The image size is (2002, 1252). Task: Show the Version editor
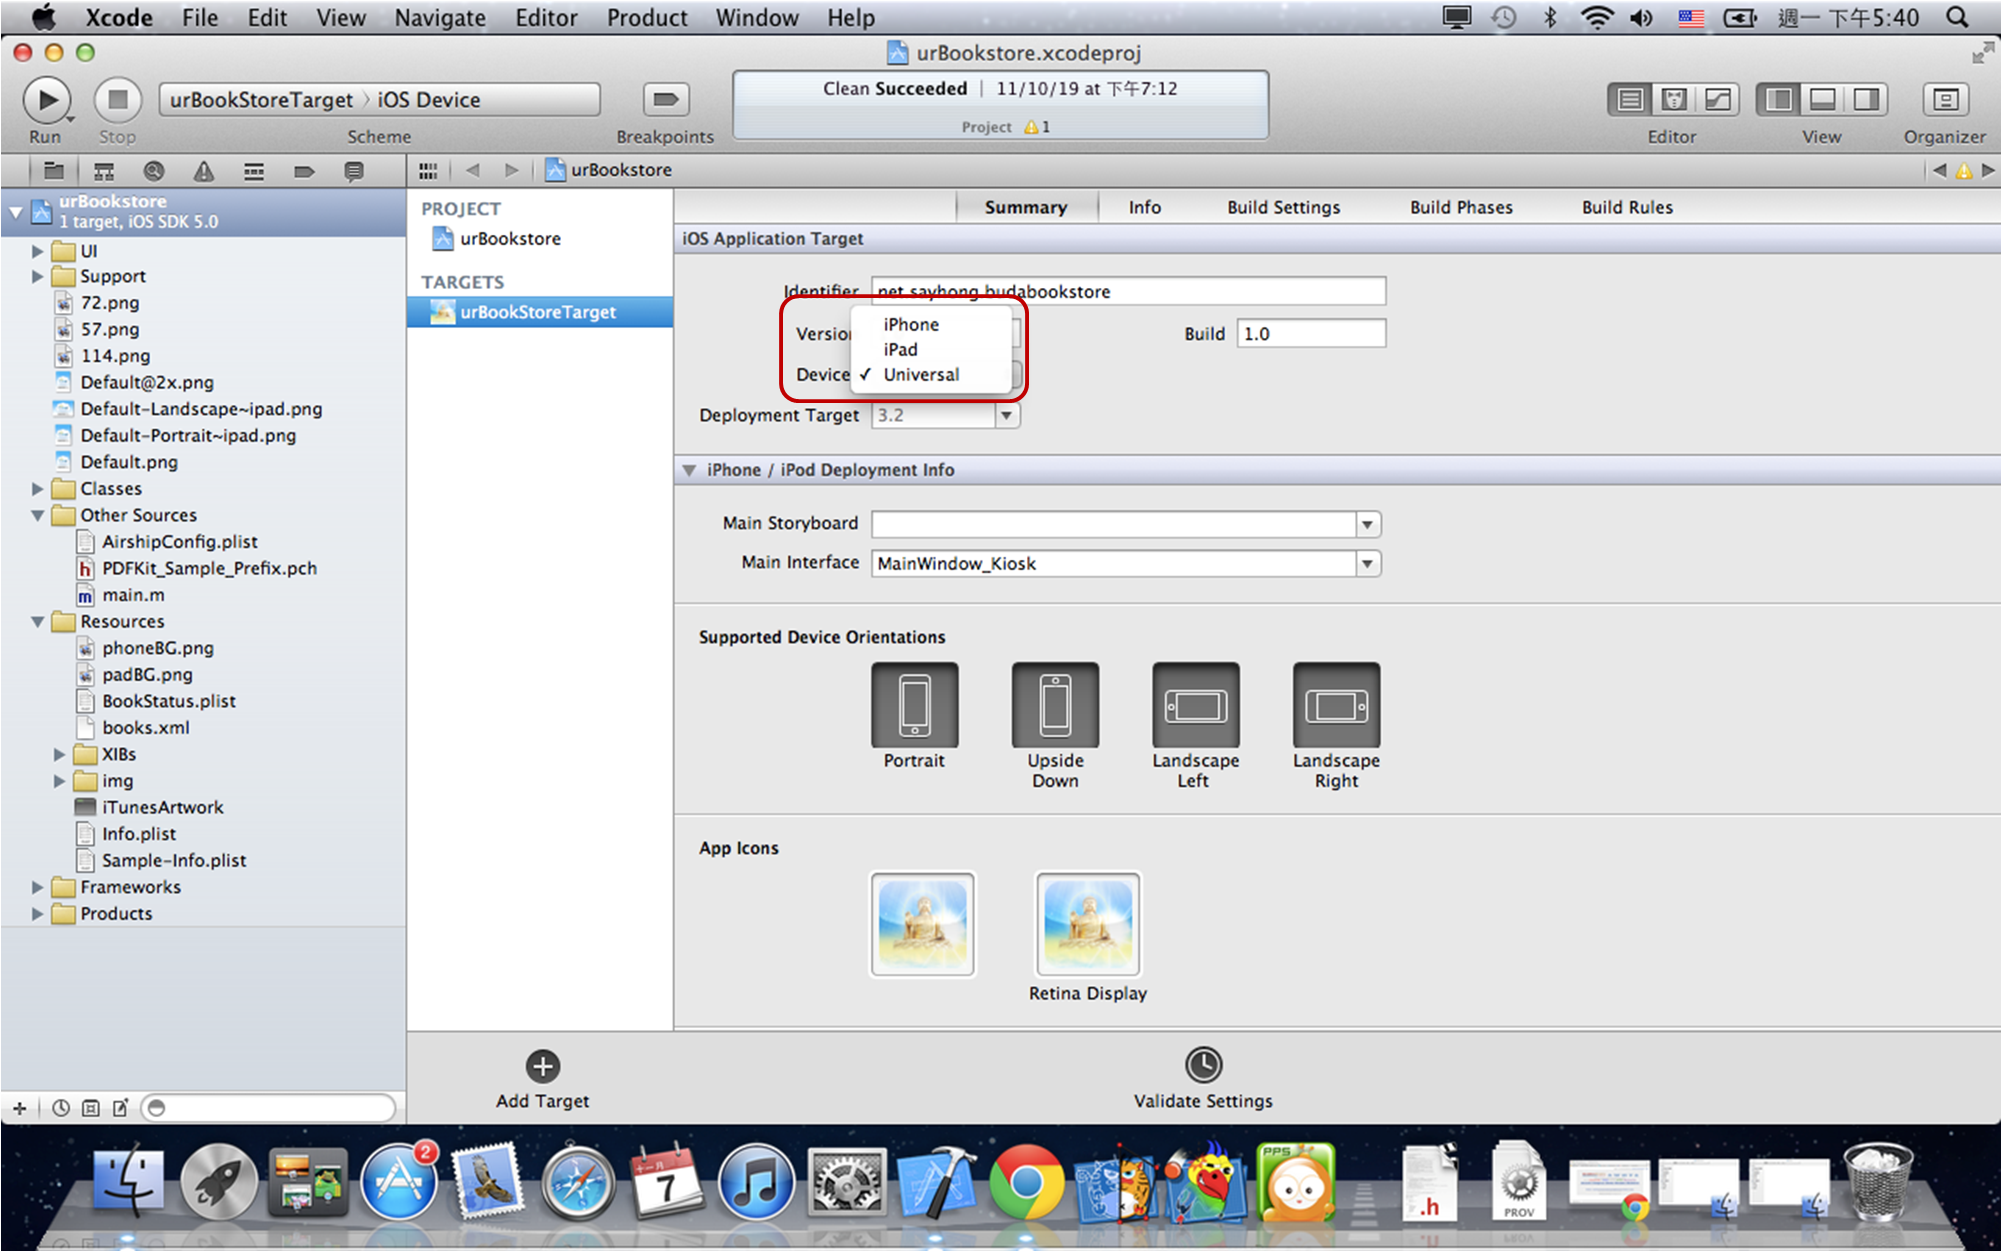coord(1717,100)
